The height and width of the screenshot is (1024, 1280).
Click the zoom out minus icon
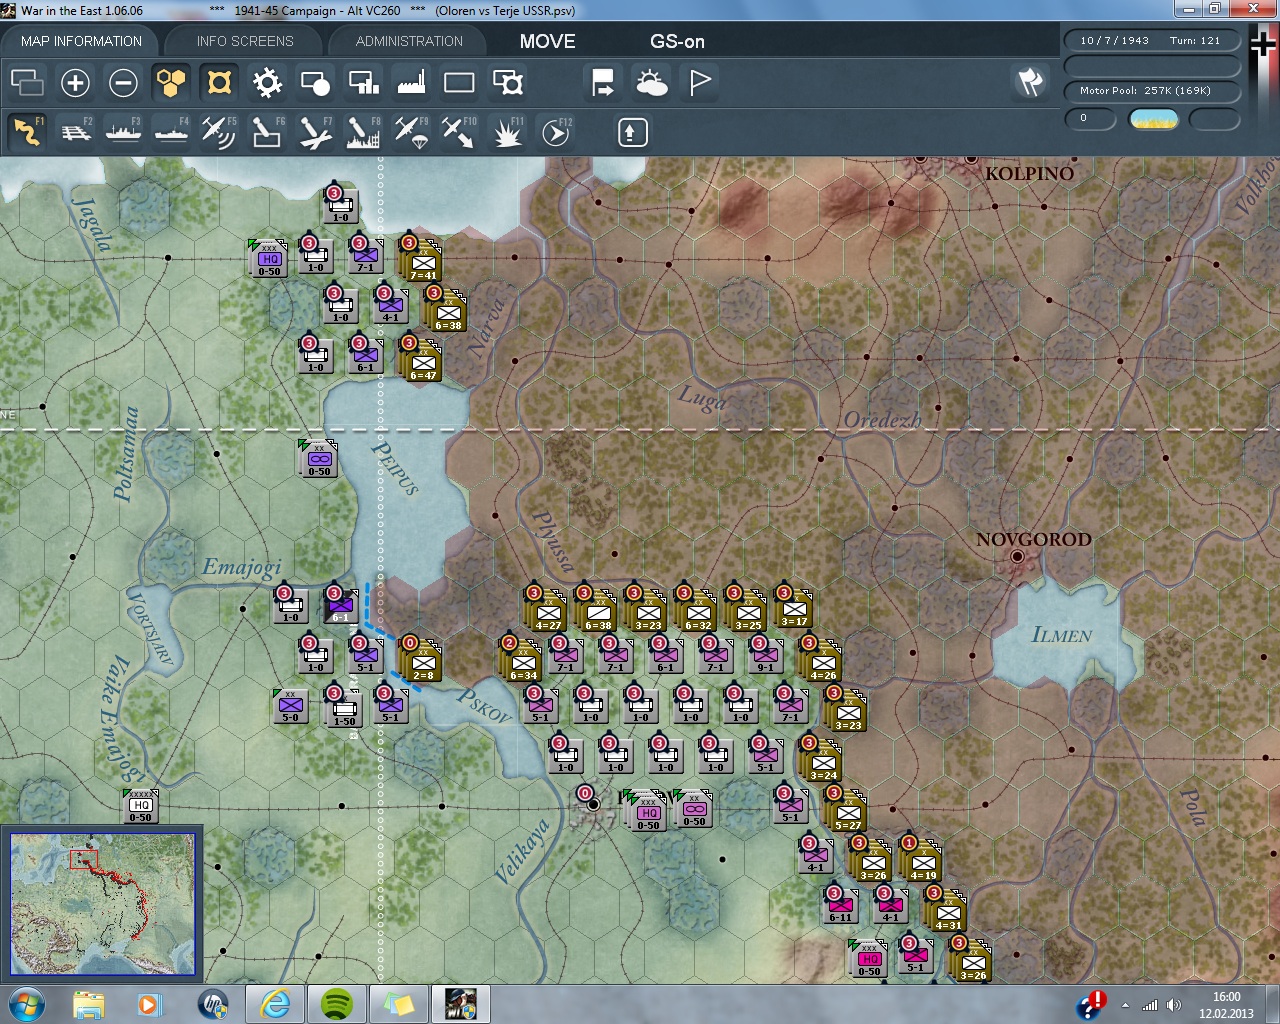pos(123,83)
